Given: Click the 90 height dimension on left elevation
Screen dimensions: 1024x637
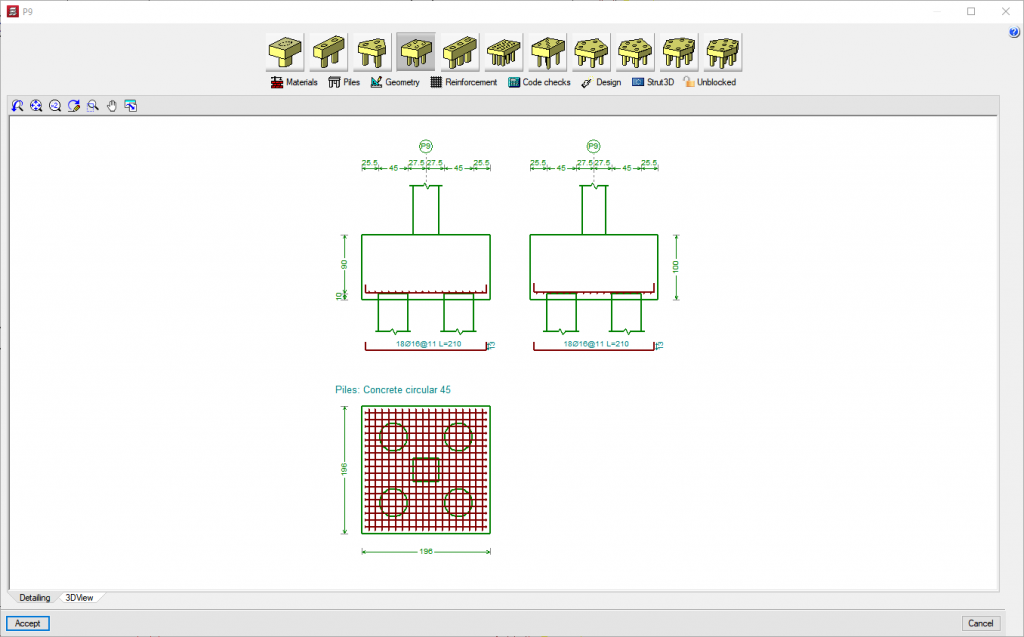Looking at the screenshot, I should tap(344, 265).
